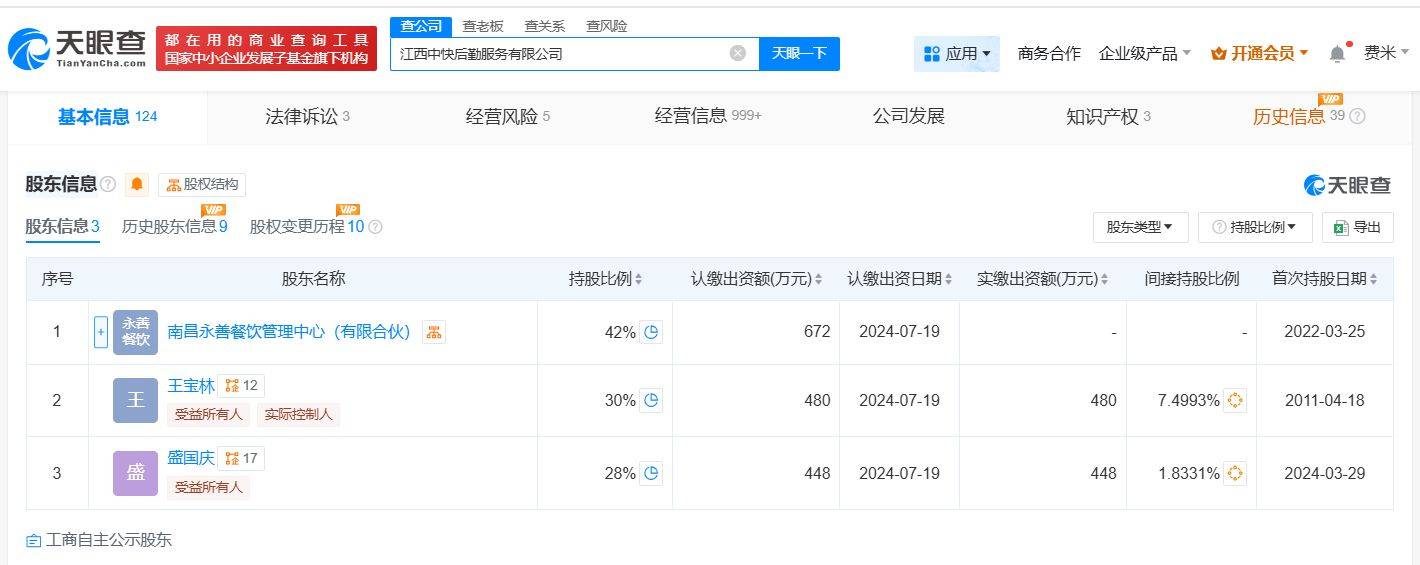Open 王宝林's related companies badge 12
Image resolution: width=1420 pixels, height=565 pixels.
[241, 385]
